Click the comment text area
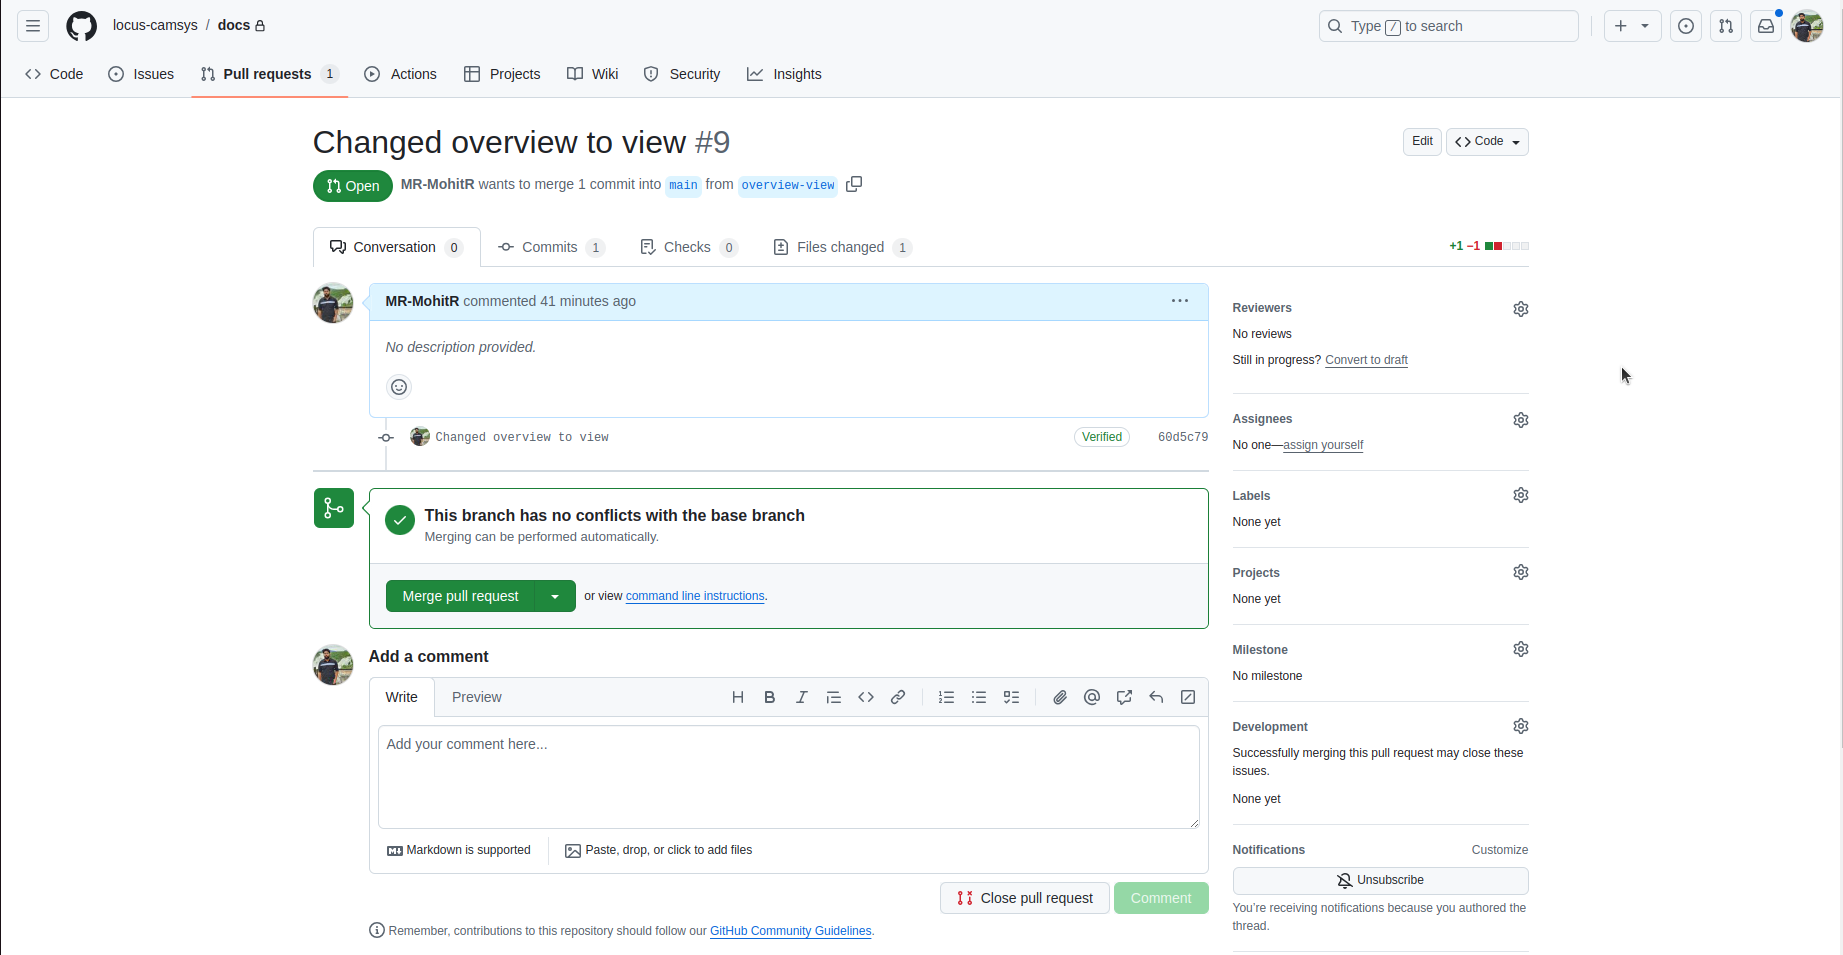The image size is (1843, 955). coord(788,776)
